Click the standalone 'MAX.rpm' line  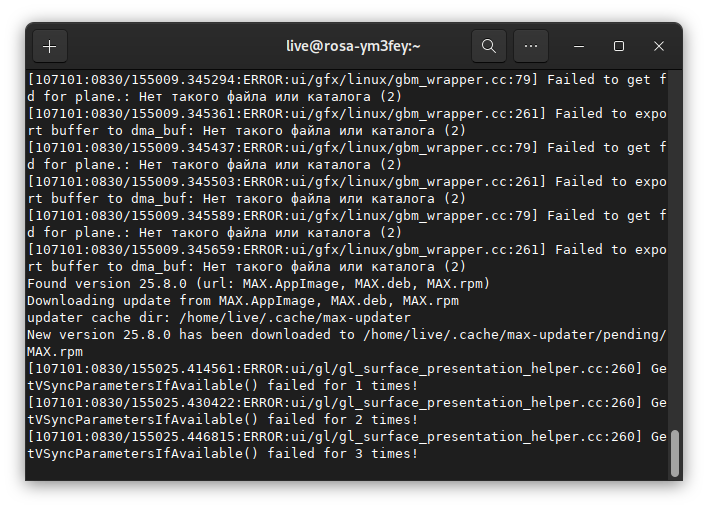pyautogui.click(x=55, y=352)
